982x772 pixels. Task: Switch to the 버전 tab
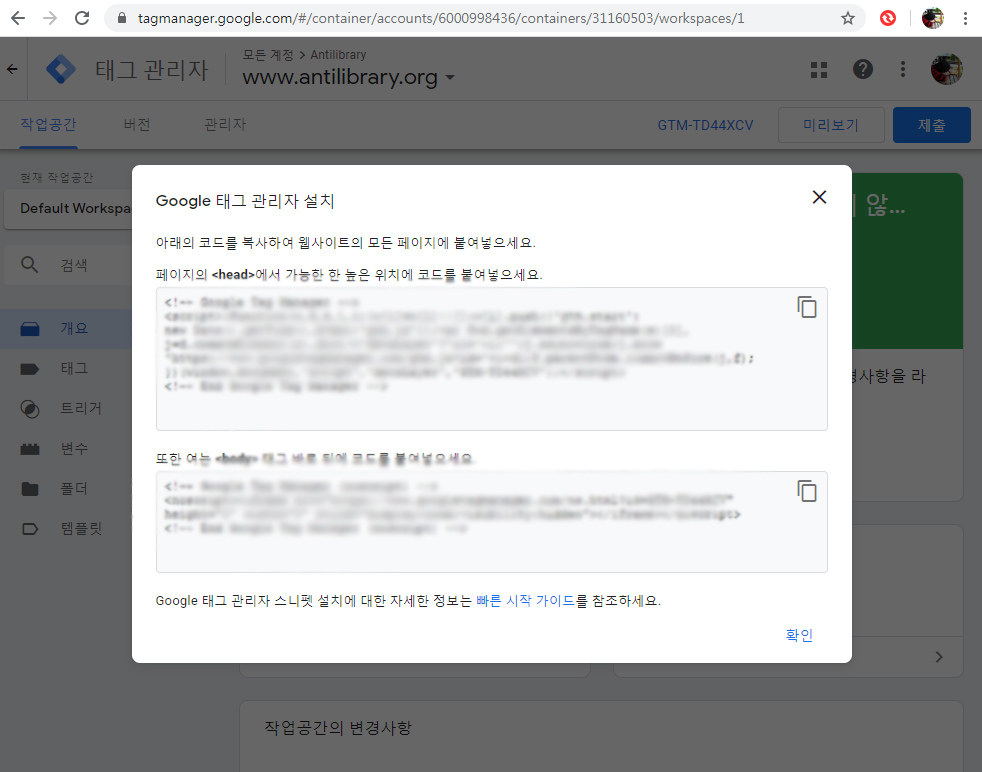pos(137,125)
